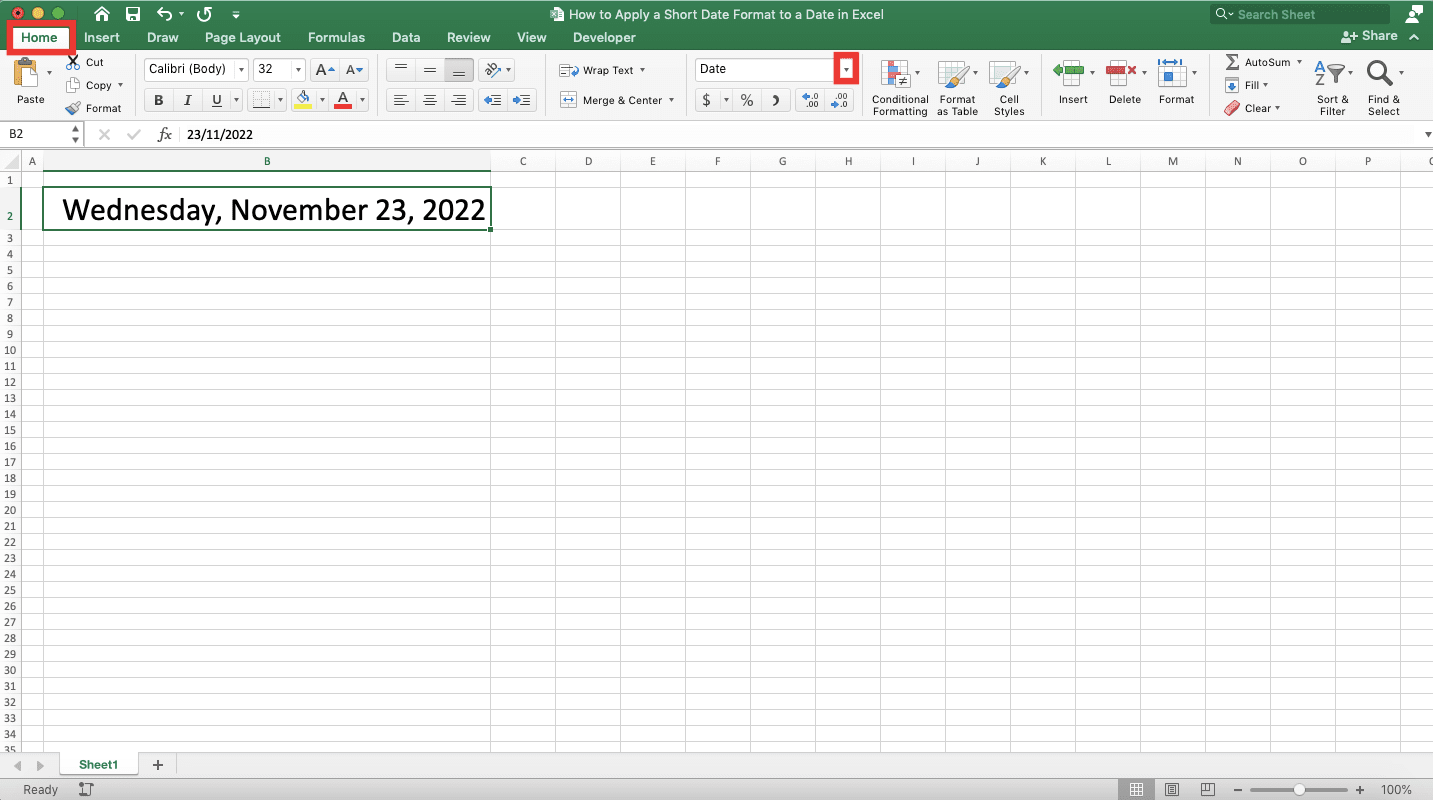Toggle Bold formatting
This screenshot has width=1433, height=800.
click(x=158, y=100)
